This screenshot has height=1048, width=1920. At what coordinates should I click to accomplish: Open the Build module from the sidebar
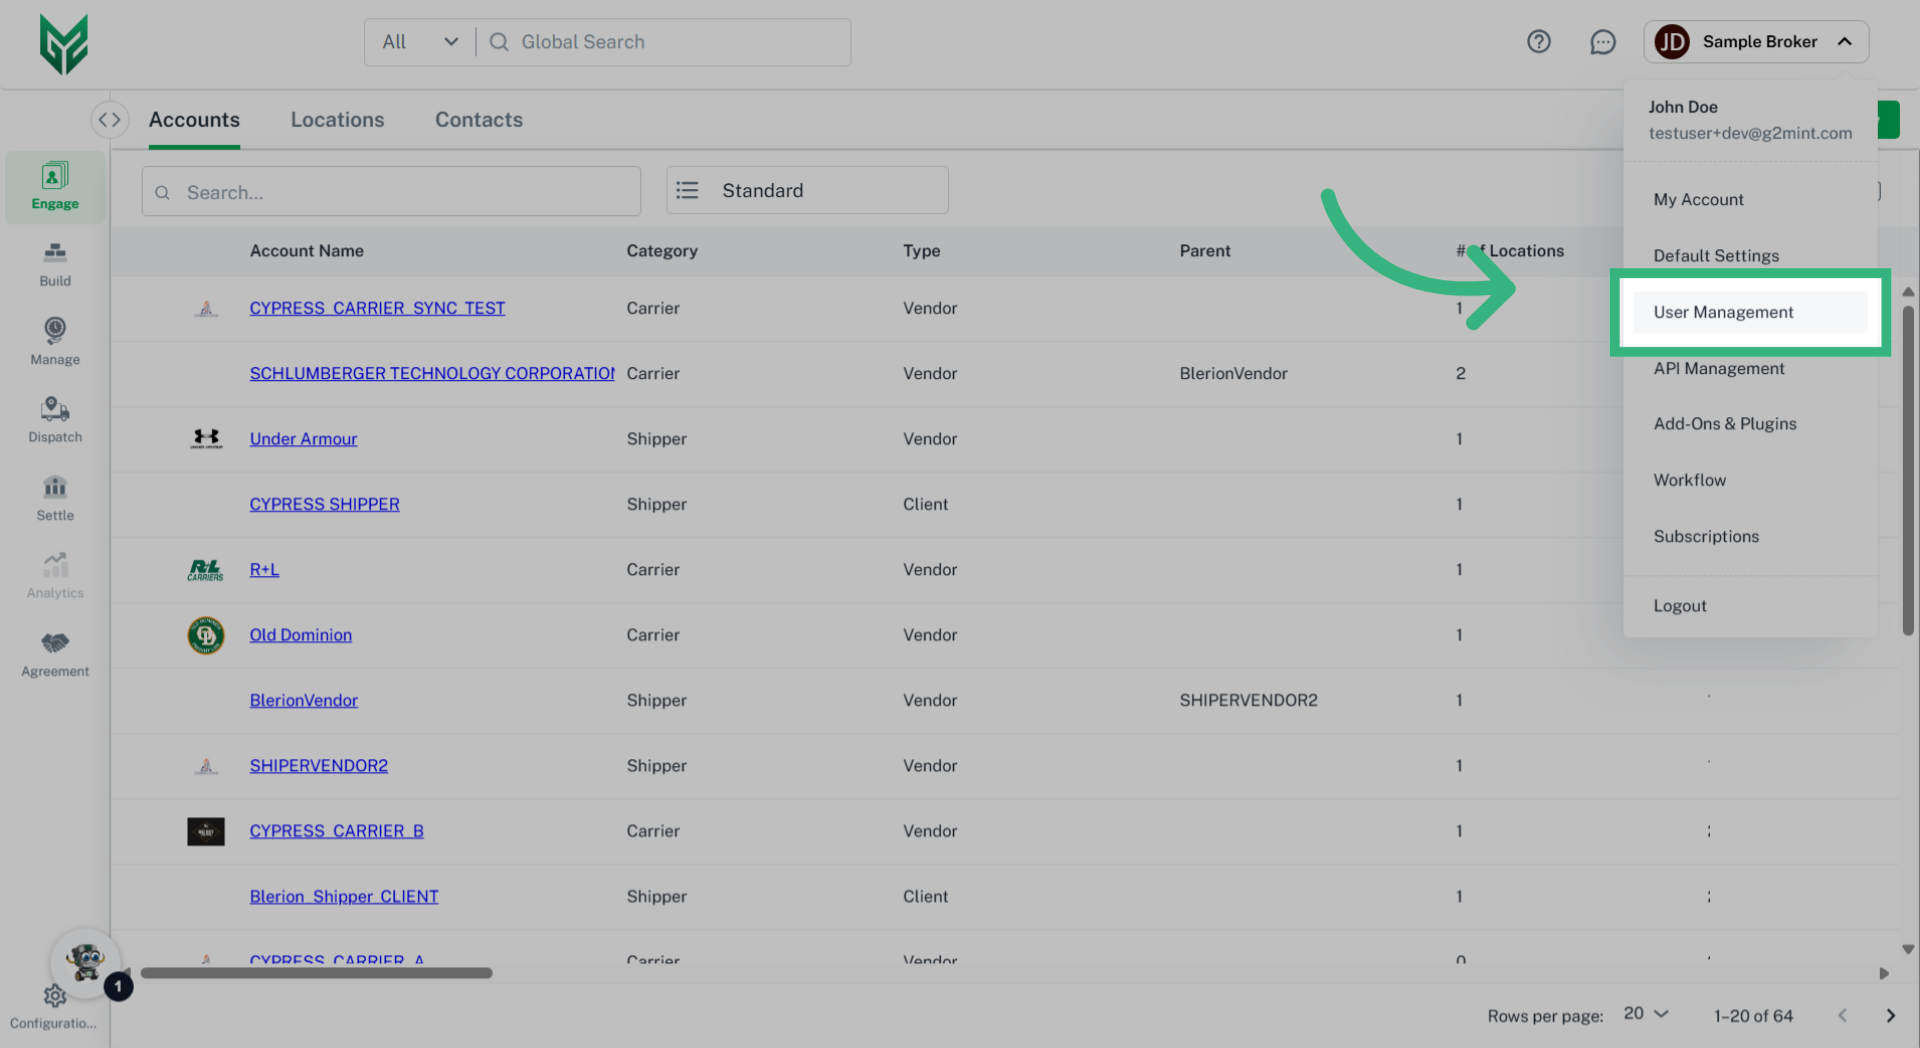click(x=54, y=263)
